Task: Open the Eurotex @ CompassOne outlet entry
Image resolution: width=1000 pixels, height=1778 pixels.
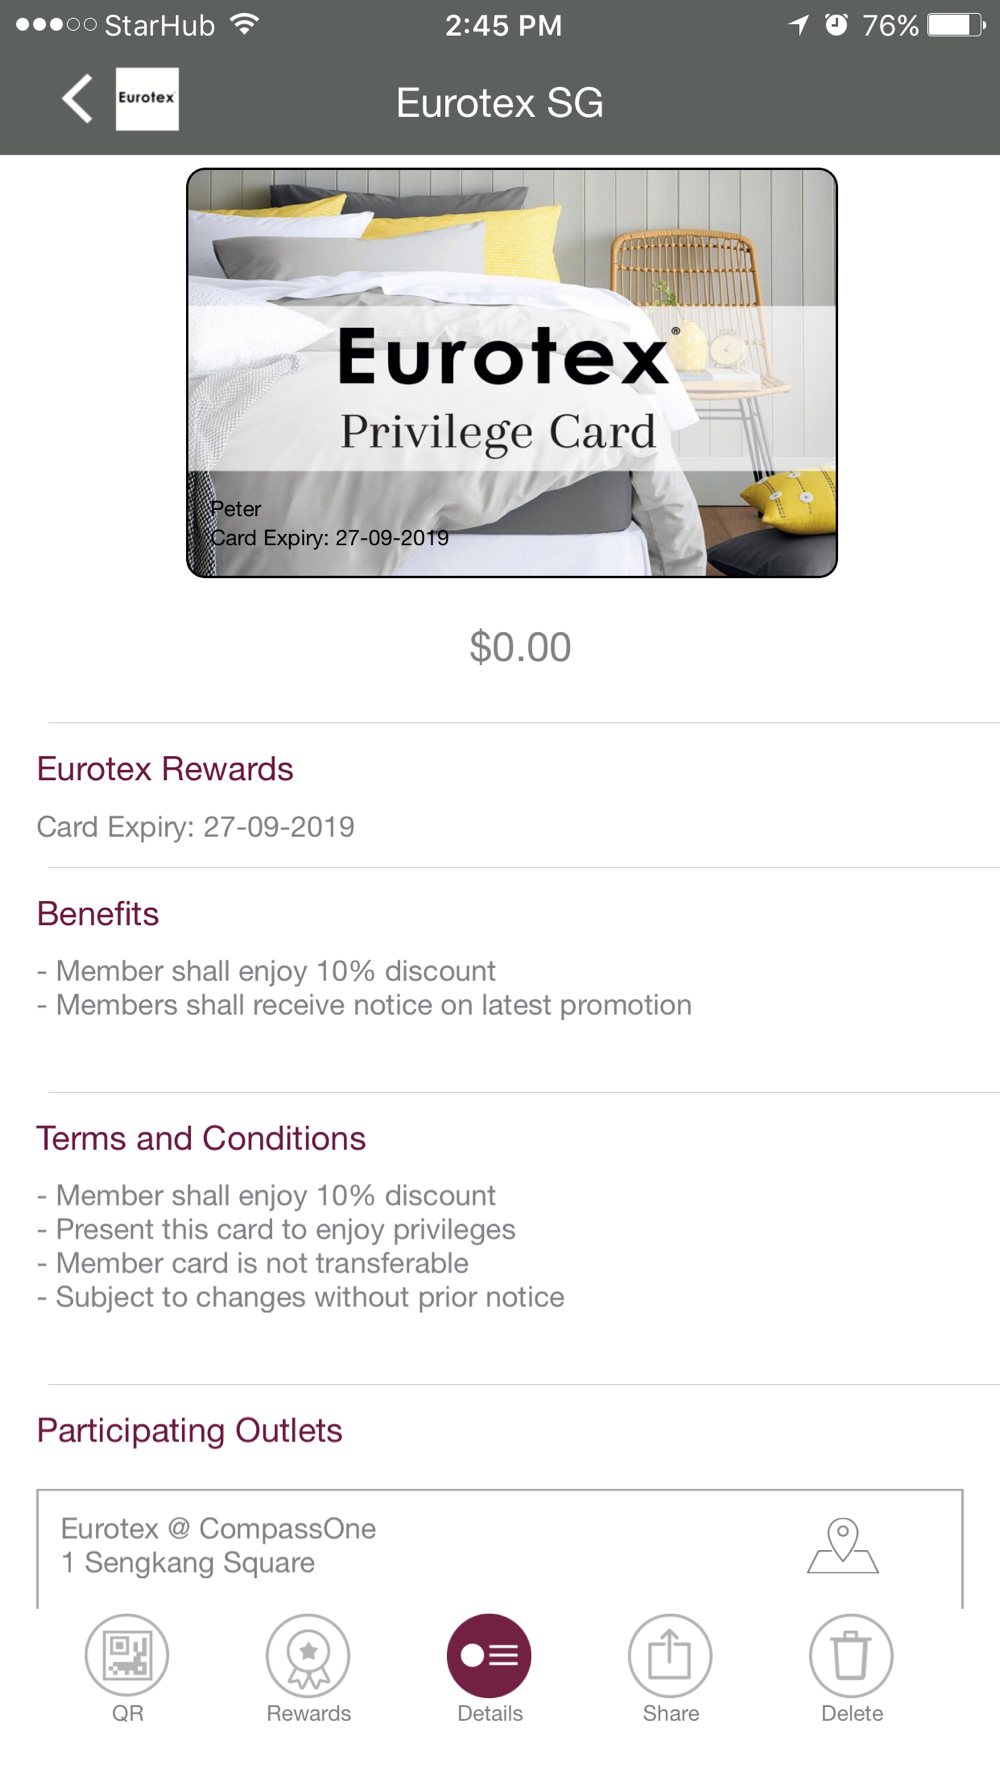Action: click(500, 1547)
